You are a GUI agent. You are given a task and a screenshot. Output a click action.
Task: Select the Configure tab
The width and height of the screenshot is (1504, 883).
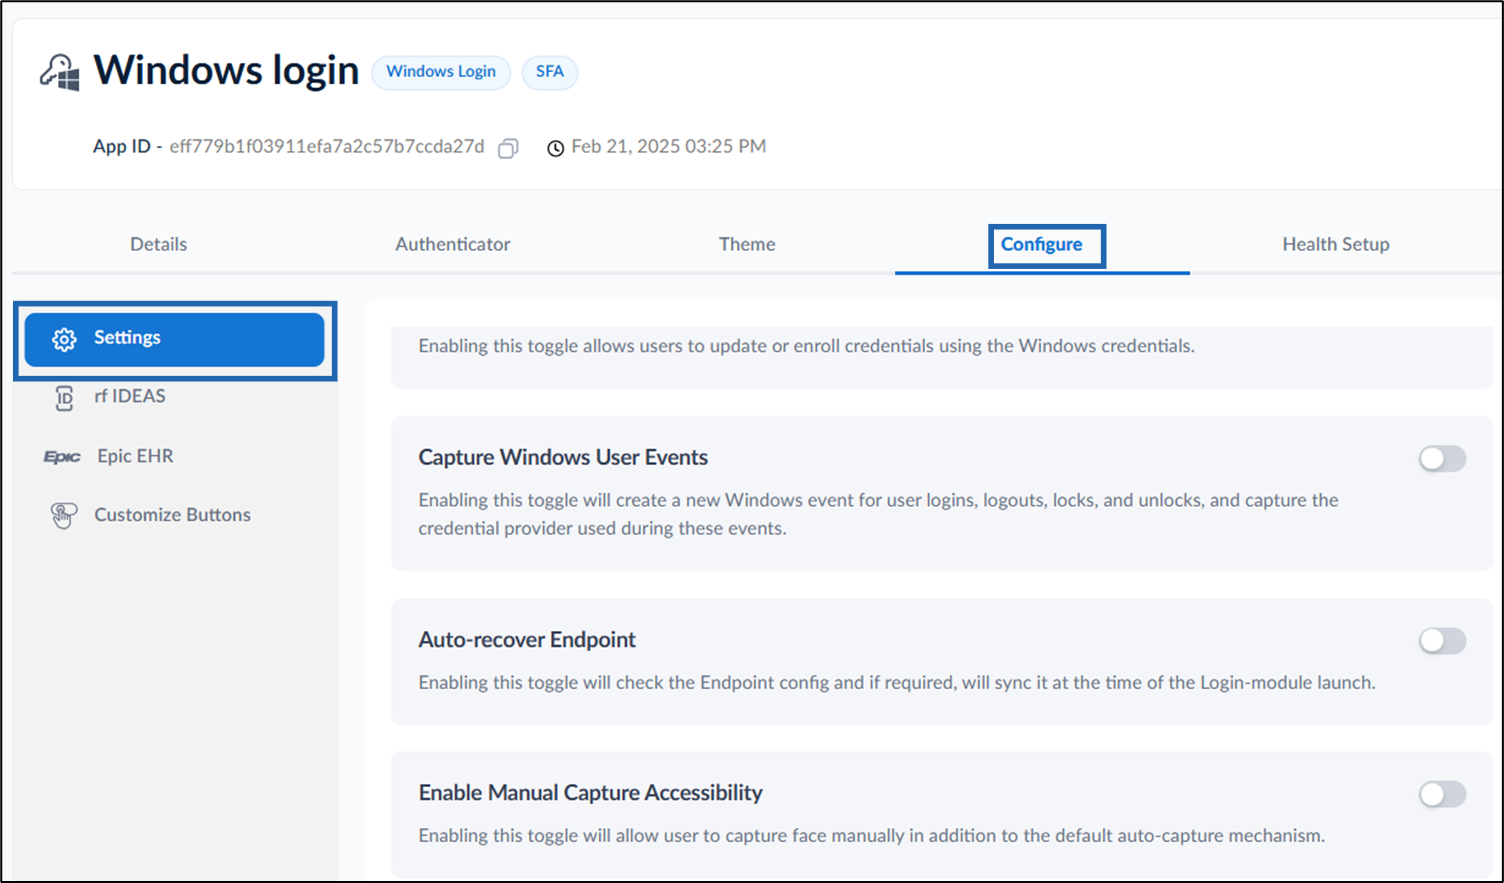1041,244
